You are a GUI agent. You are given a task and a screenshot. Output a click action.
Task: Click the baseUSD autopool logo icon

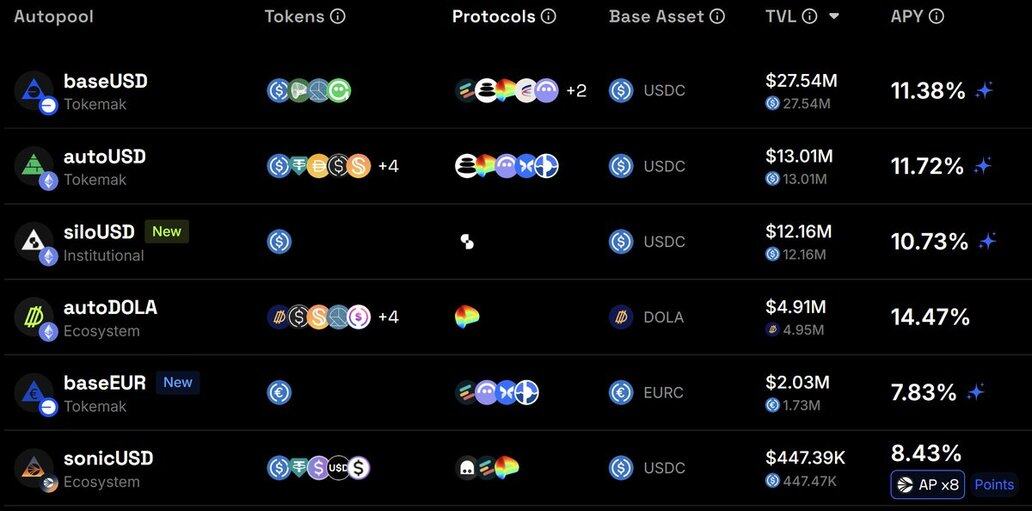36,92
